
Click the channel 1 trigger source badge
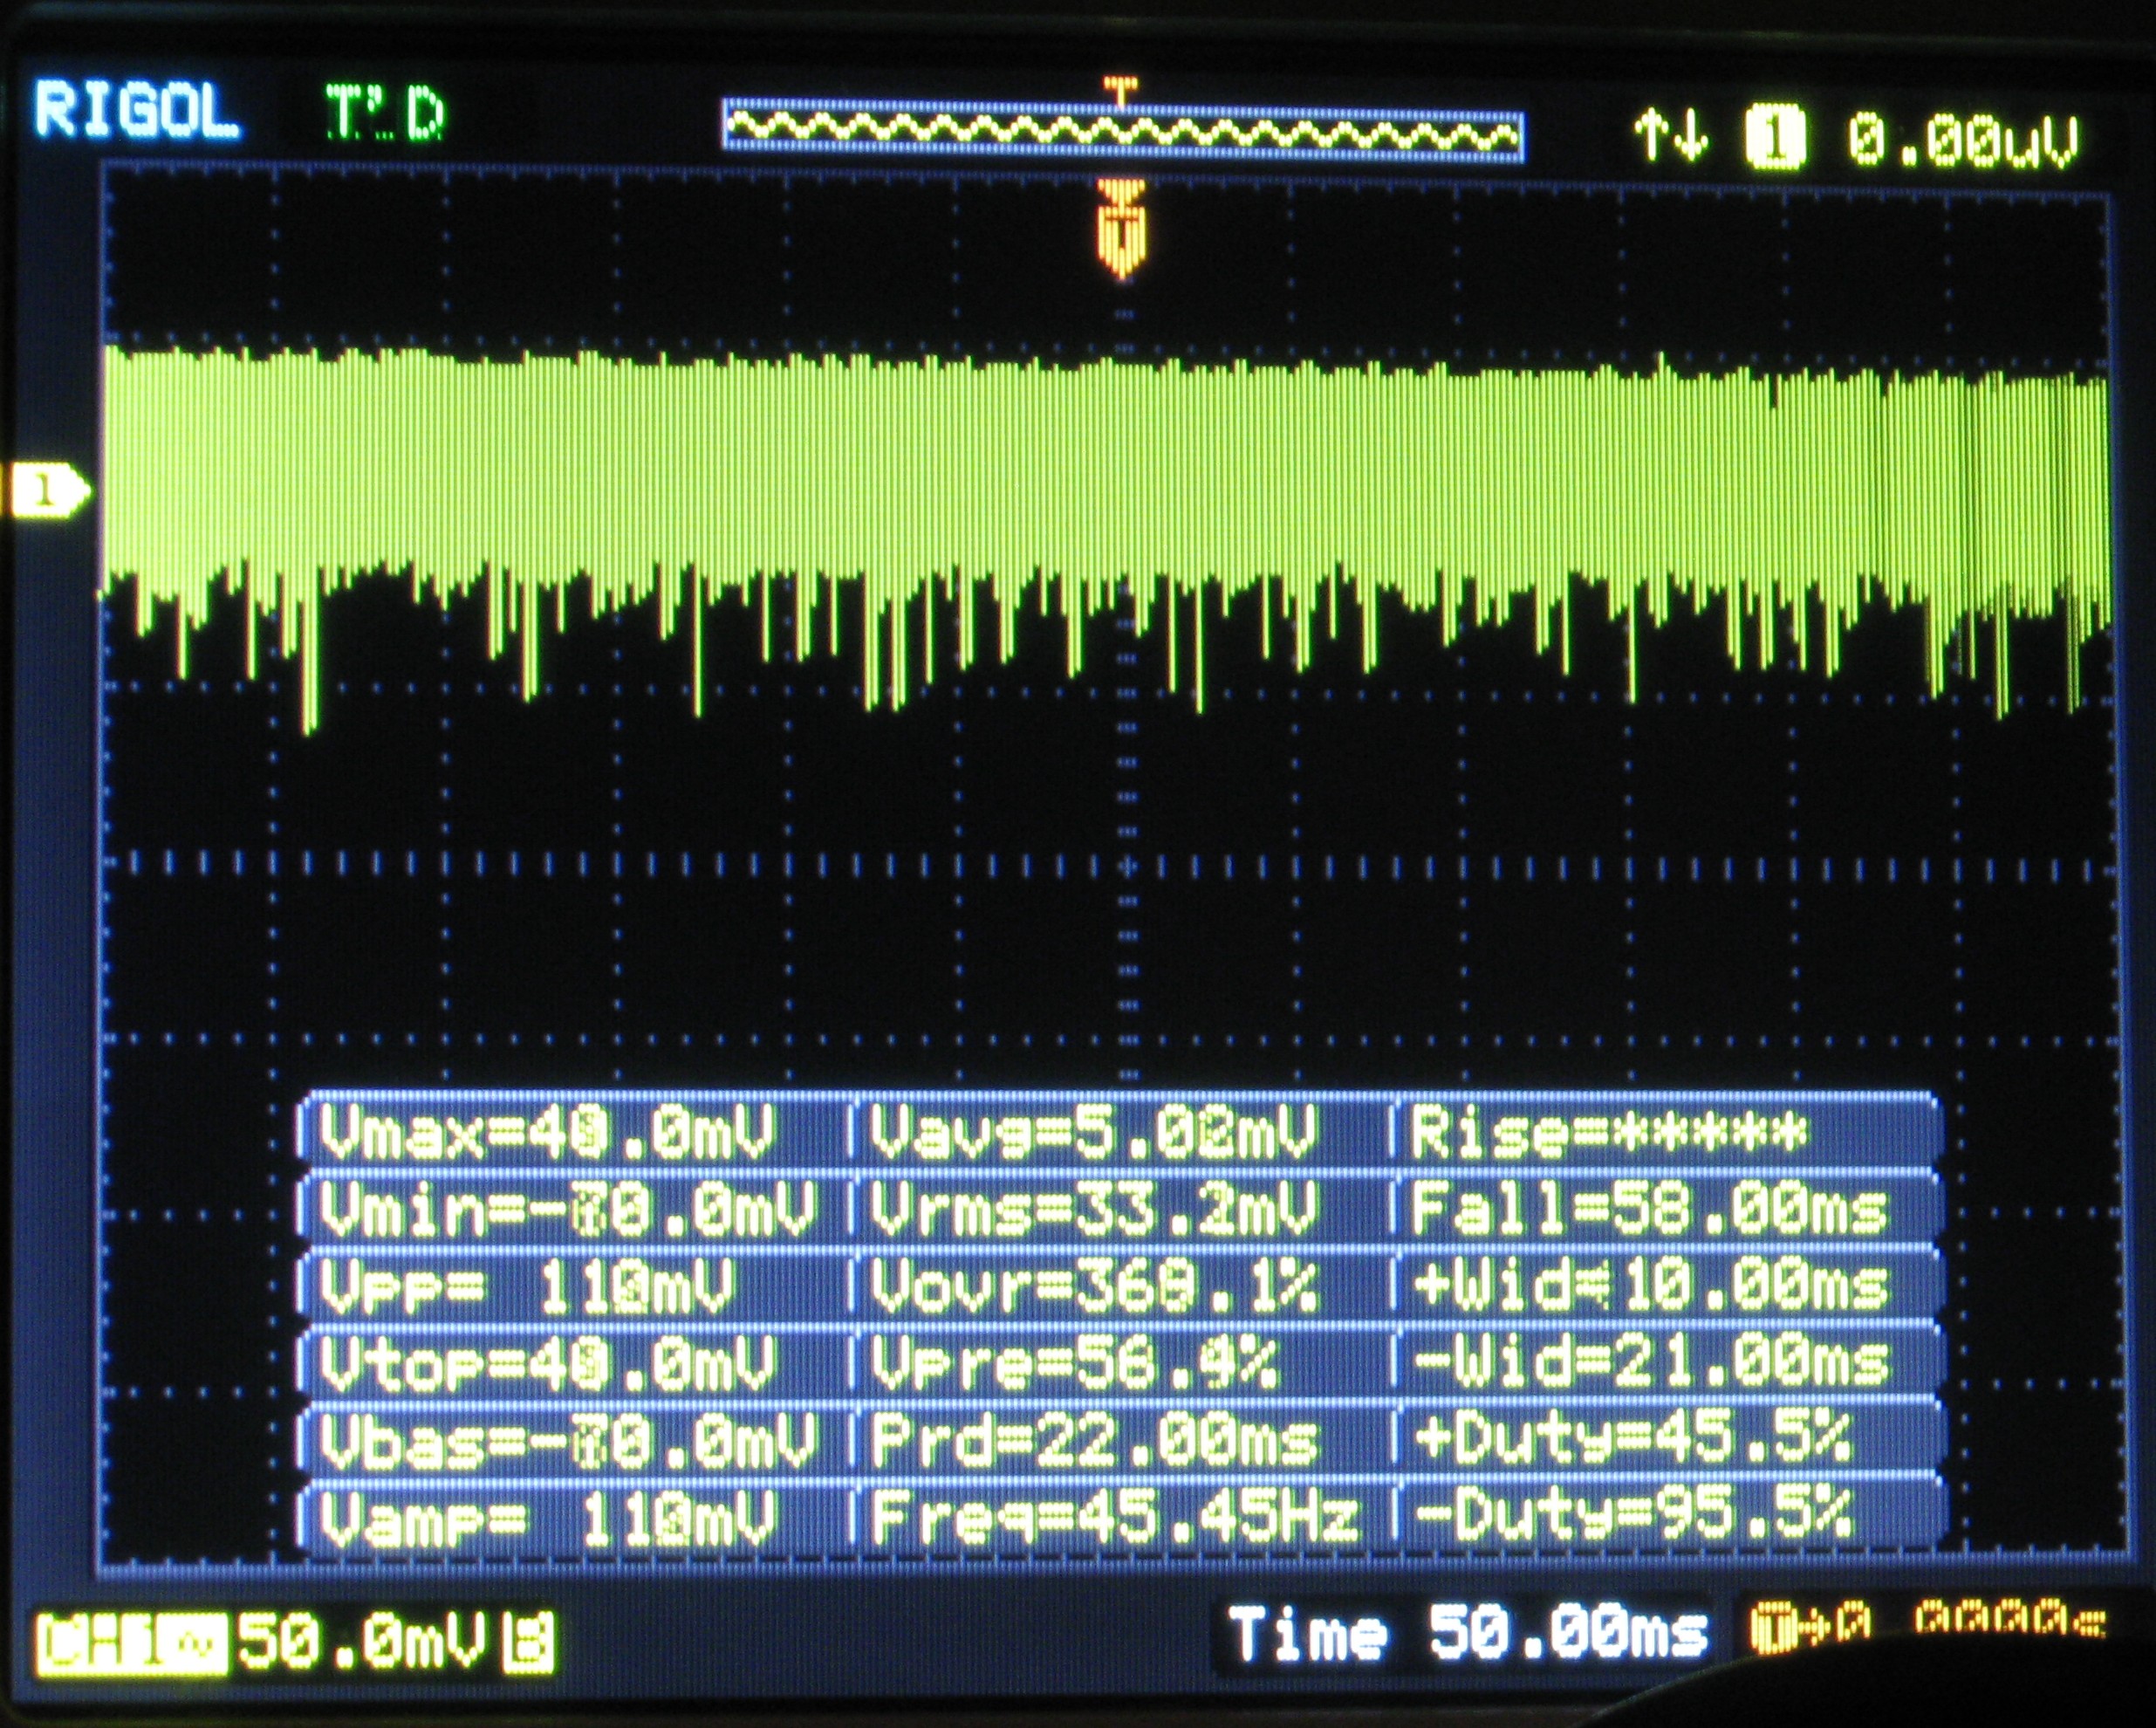pos(1775,138)
